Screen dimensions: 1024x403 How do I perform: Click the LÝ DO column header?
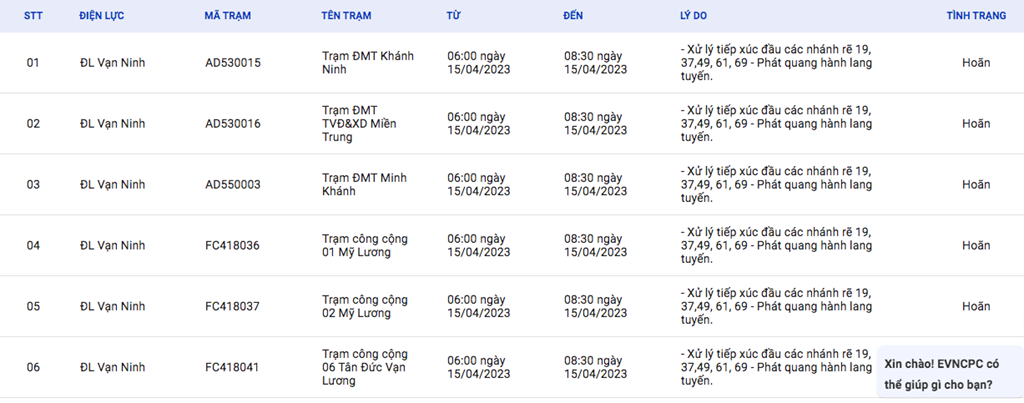694,17
